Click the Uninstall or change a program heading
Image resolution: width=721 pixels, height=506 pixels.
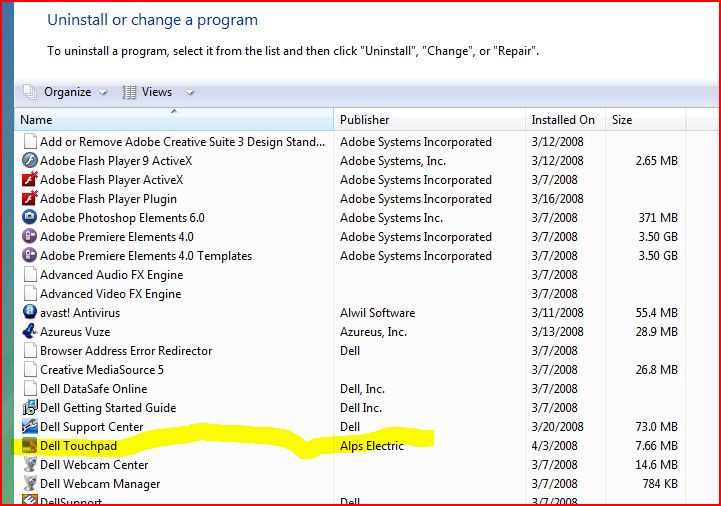153,20
